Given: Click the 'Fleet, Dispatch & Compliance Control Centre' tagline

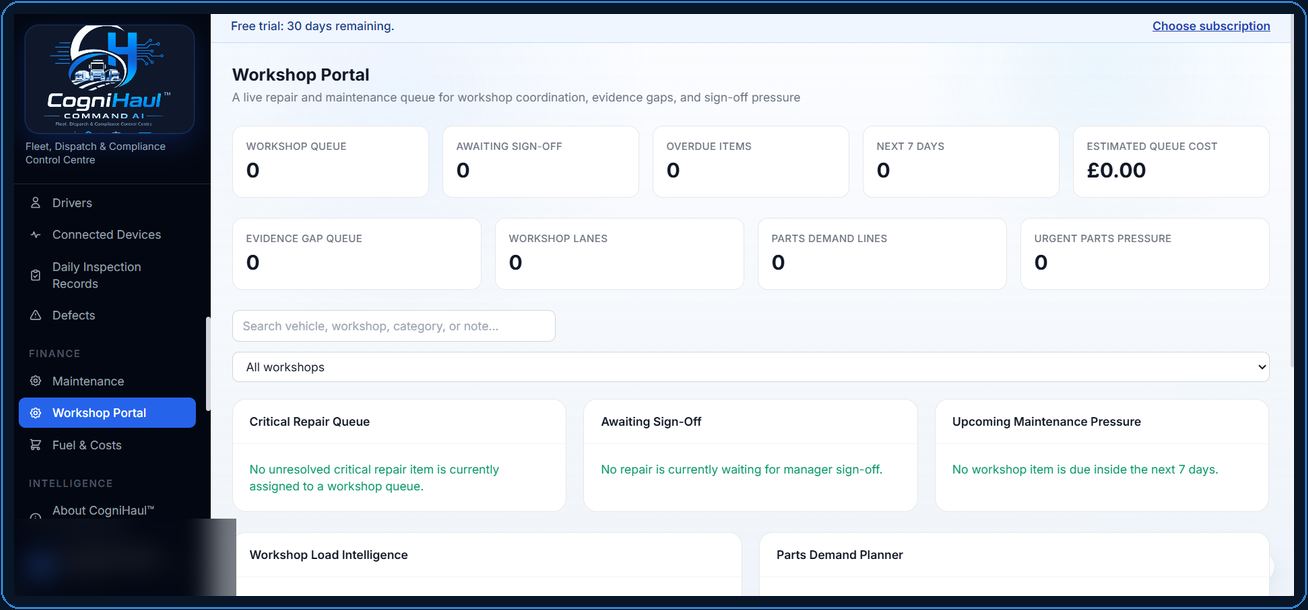Looking at the screenshot, I should 95,153.
